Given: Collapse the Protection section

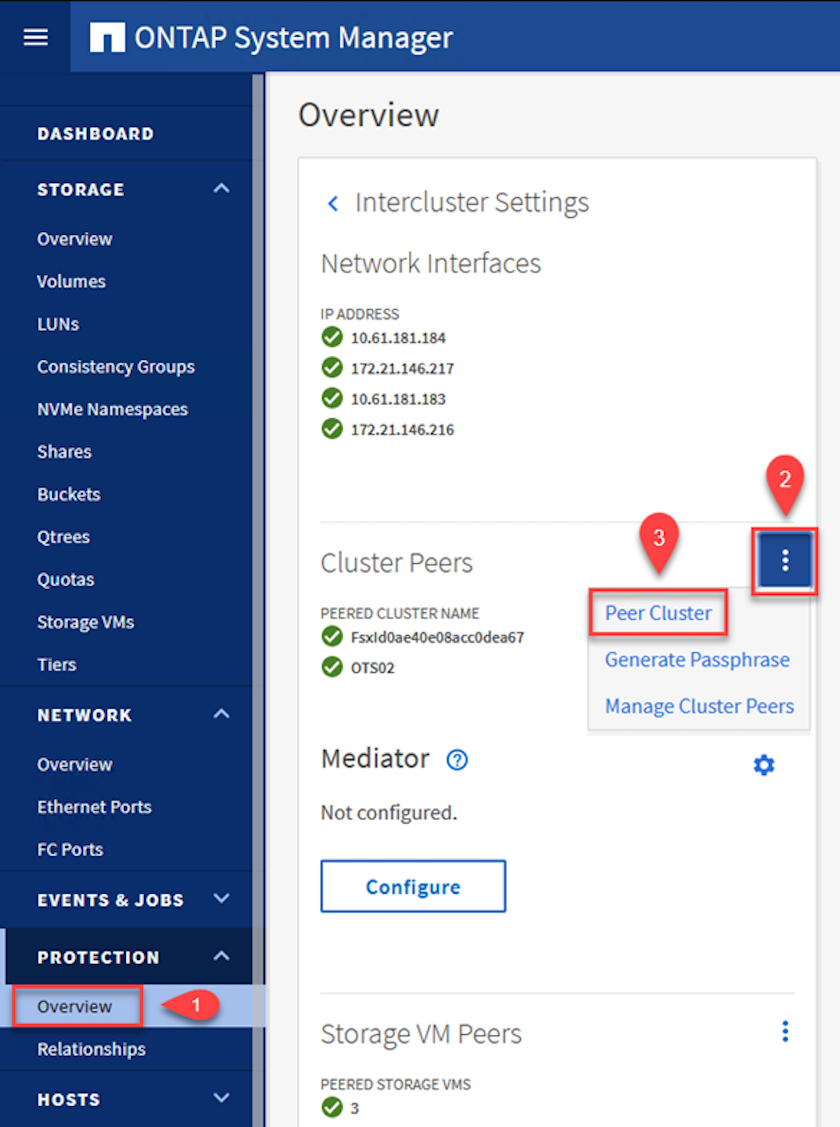Looking at the screenshot, I should [221, 957].
